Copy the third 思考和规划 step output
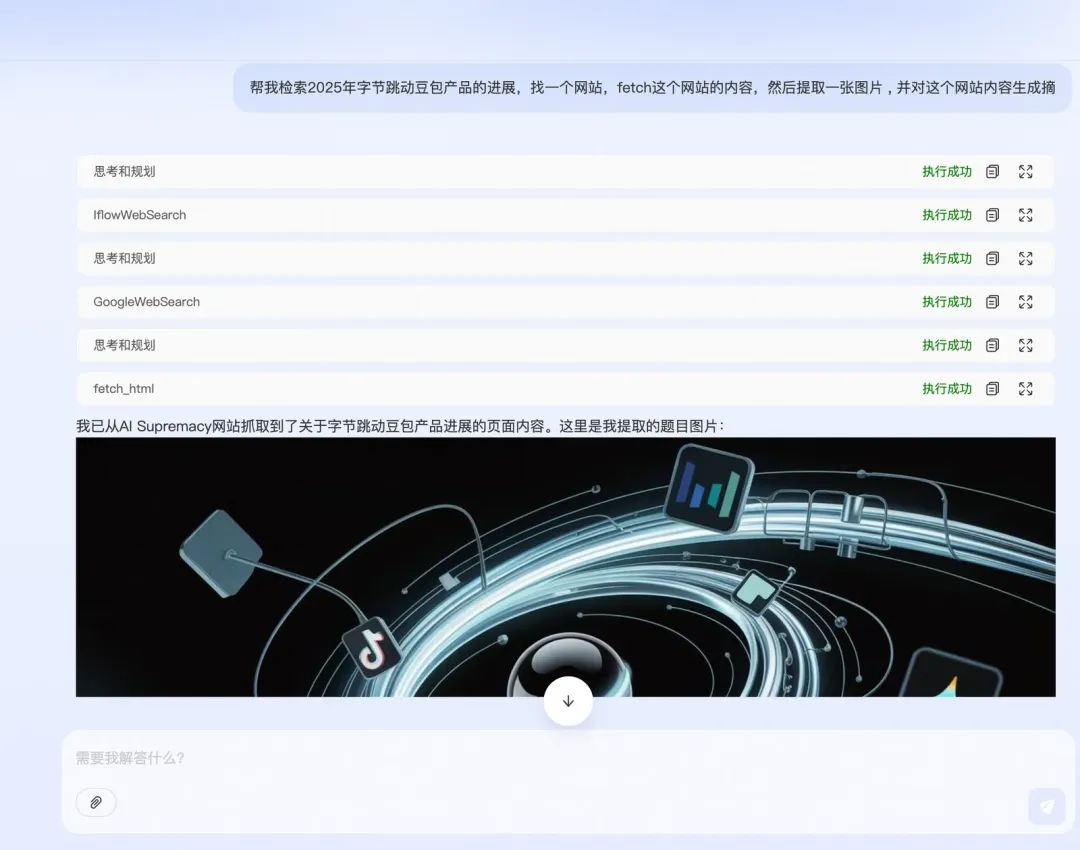The image size is (1080, 850). 992,345
